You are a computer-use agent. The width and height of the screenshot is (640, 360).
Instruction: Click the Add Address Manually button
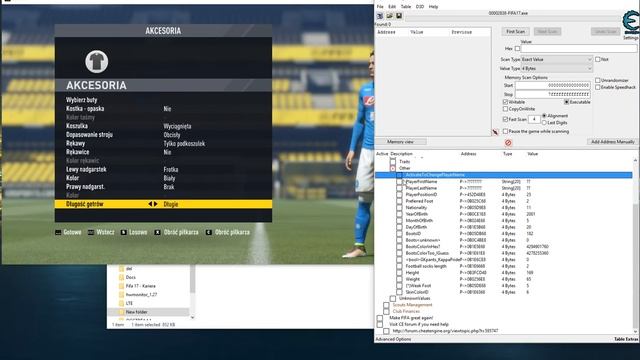tap(613, 142)
